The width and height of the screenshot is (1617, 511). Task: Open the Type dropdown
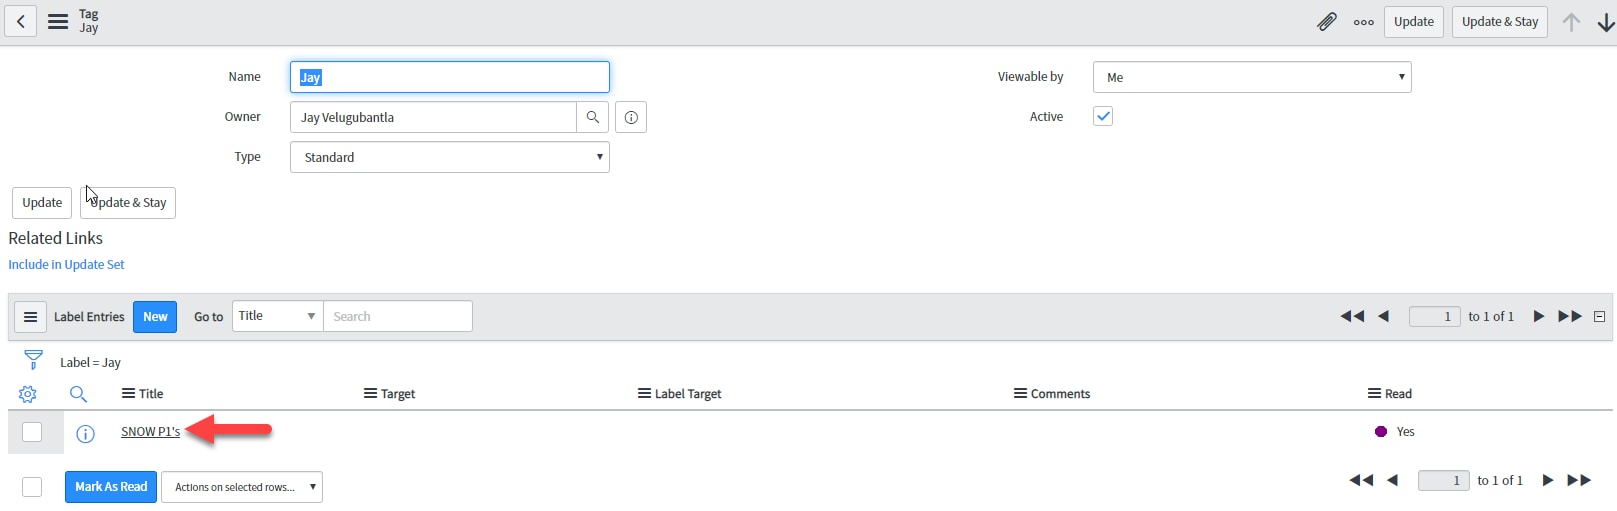point(450,157)
